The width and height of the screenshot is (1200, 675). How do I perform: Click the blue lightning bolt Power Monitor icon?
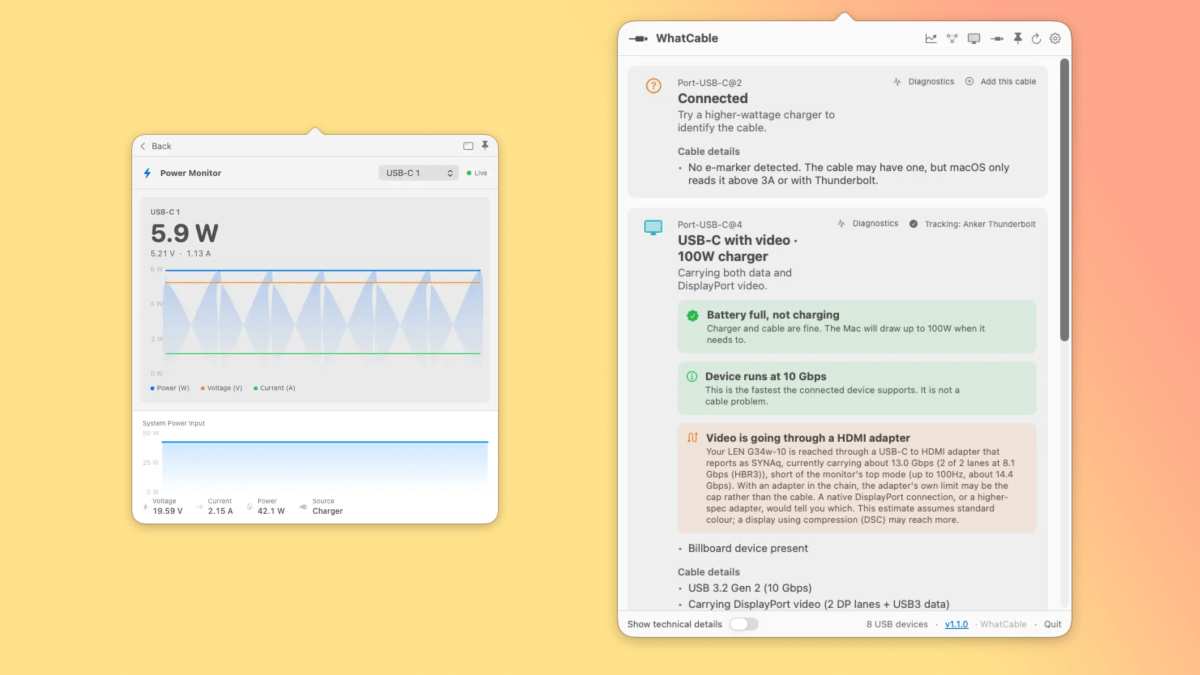[x=148, y=173]
